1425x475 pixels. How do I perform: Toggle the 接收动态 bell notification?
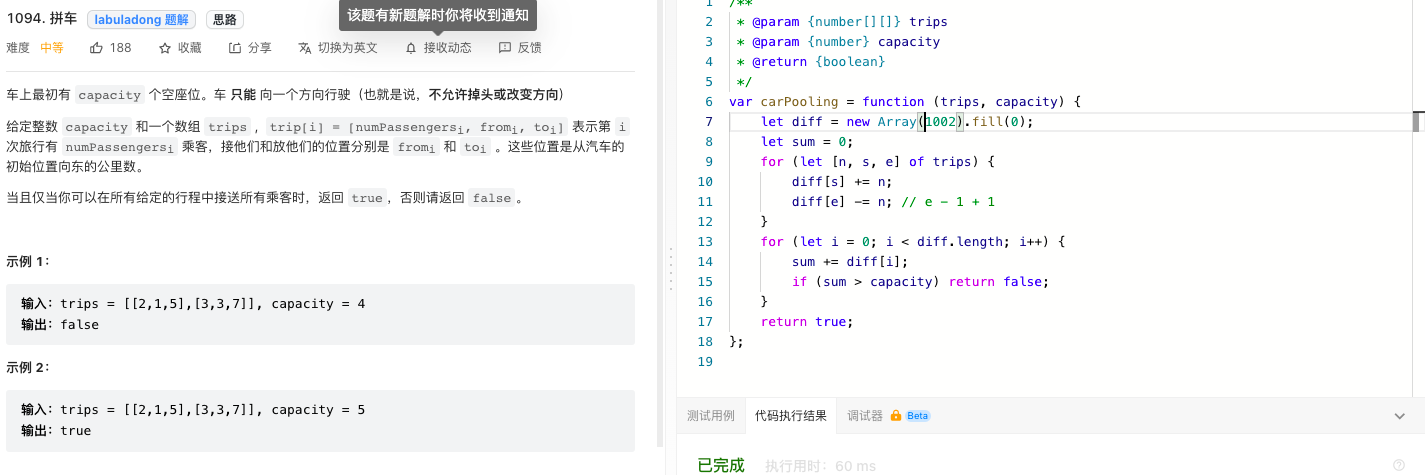point(438,47)
